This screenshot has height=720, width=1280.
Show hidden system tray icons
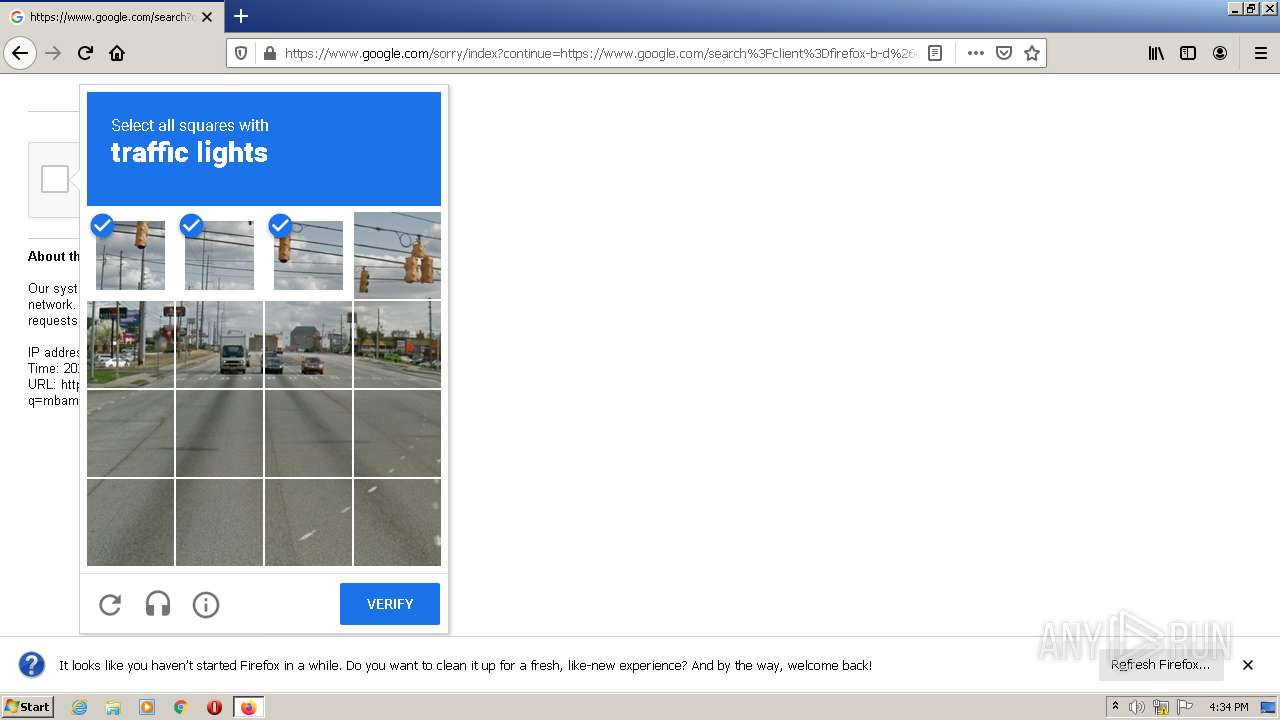[x=1115, y=707]
